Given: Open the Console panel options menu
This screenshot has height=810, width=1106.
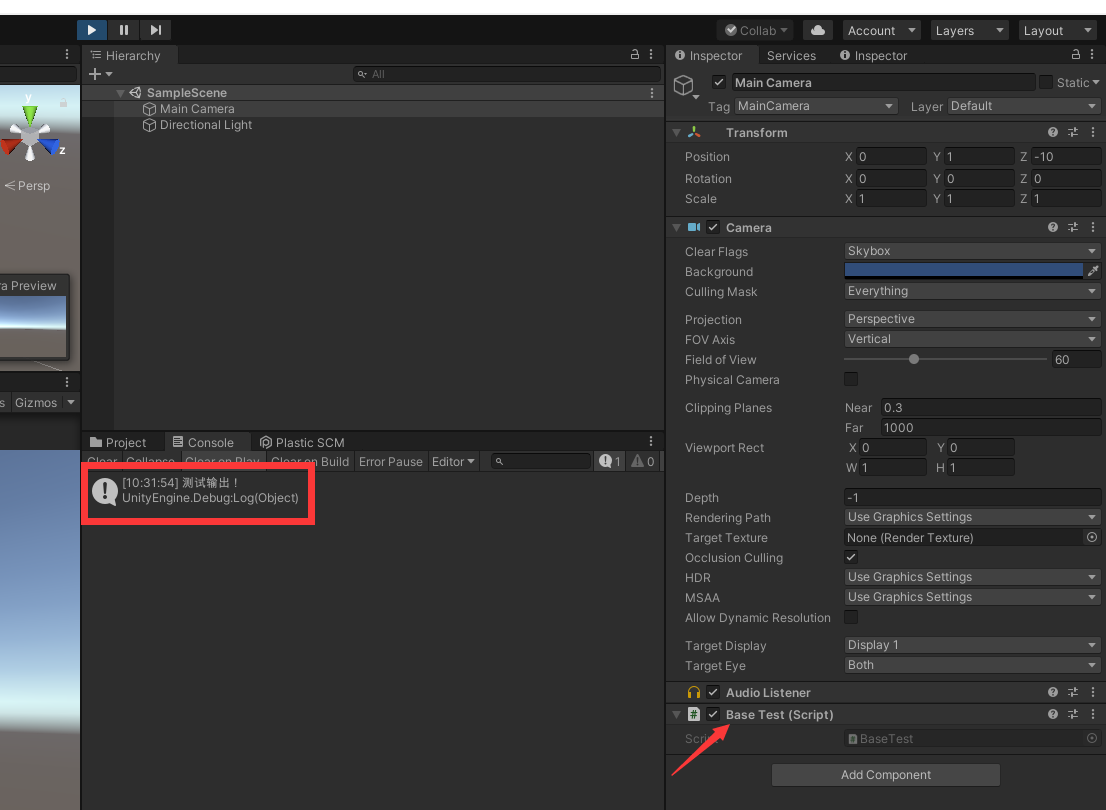Looking at the screenshot, I should 651,442.
